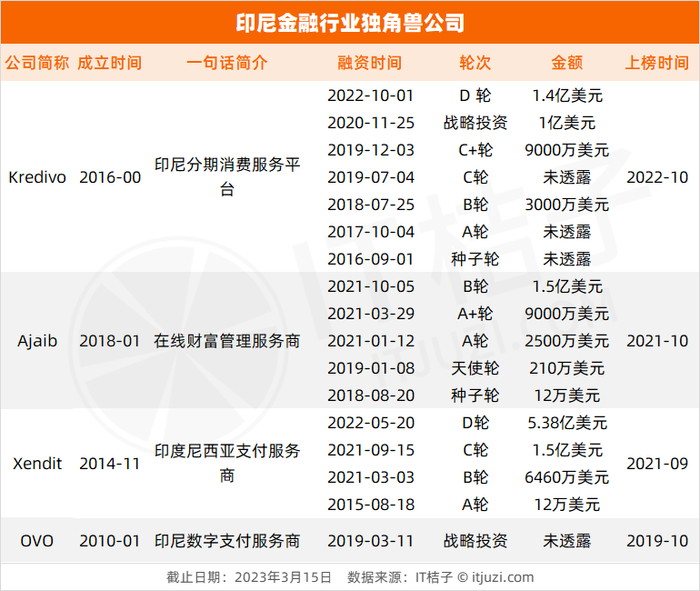Click financing date 2021-09-15
The width and height of the screenshot is (700, 591).
371,450
